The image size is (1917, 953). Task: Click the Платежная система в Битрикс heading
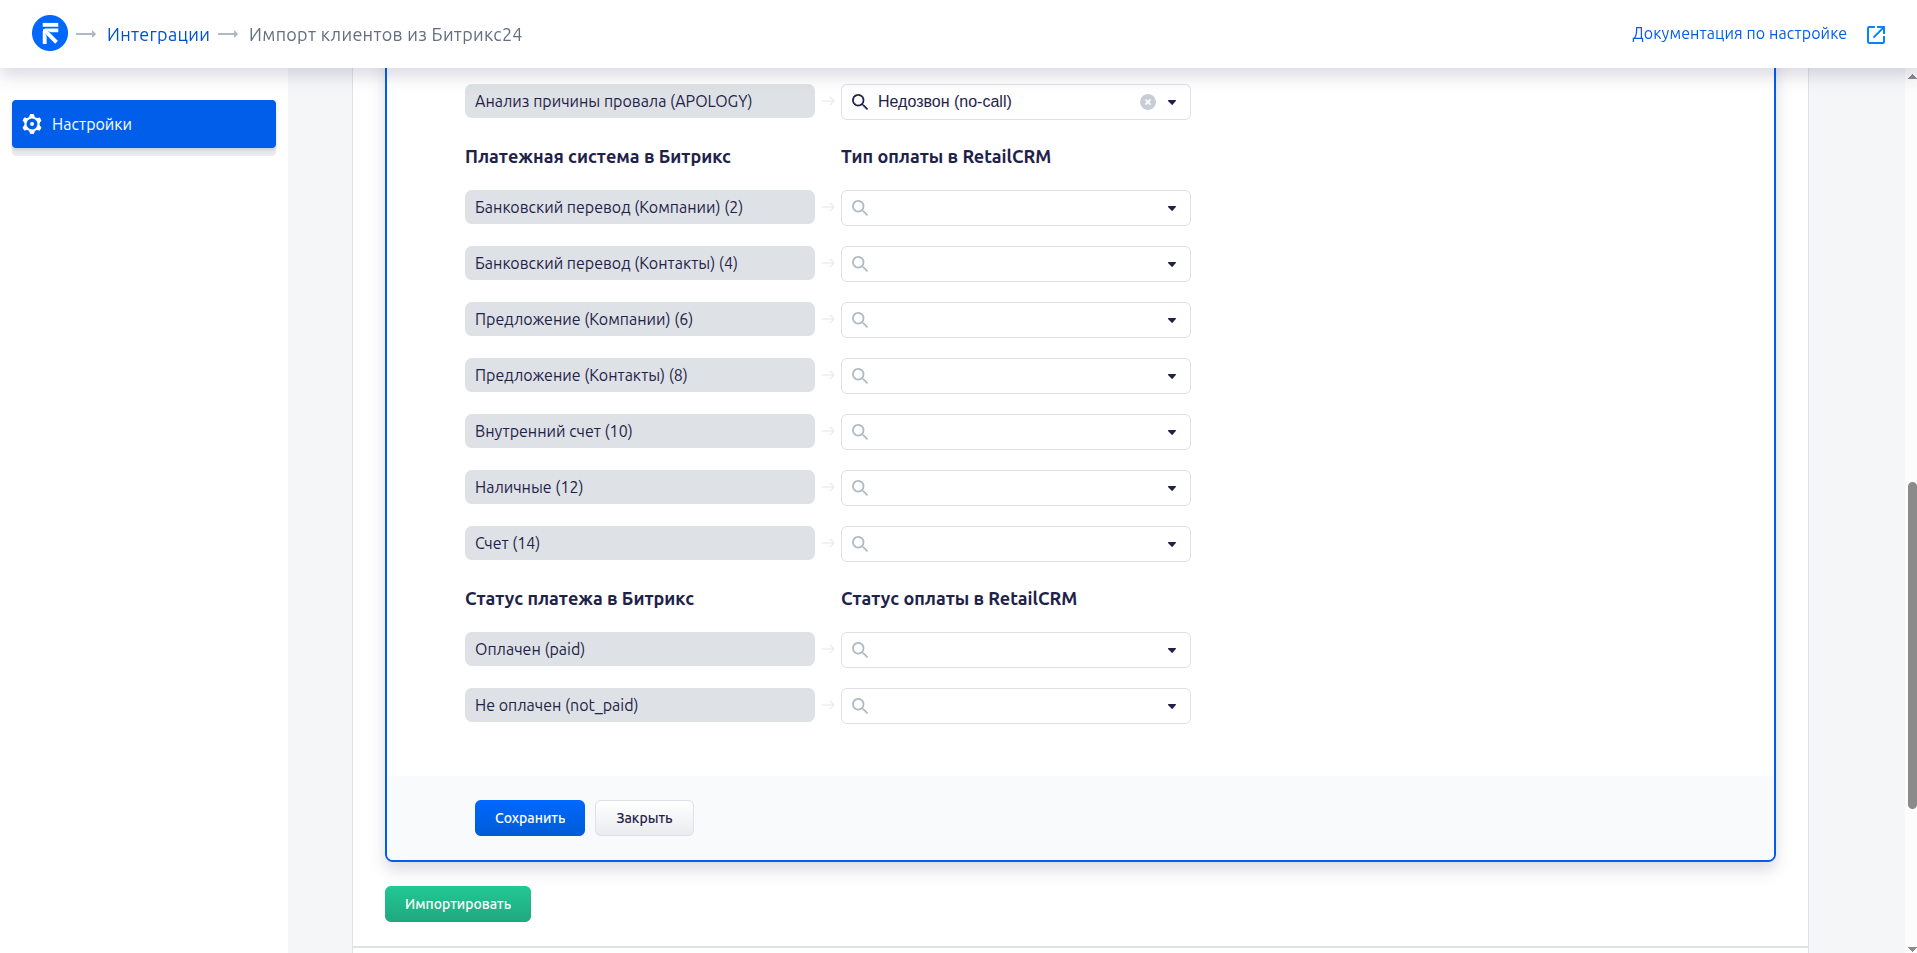pos(598,157)
